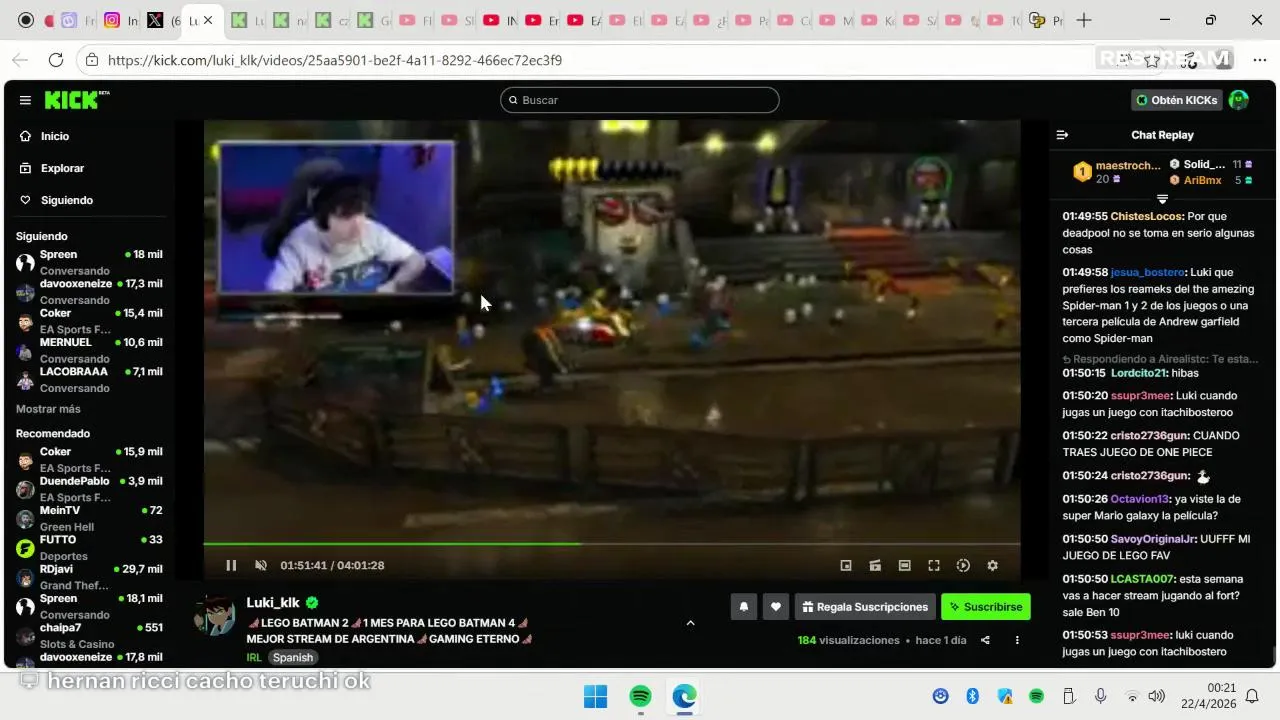Open Coker channel under Siguiendo
The height and width of the screenshot is (720, 1280).
pos(89,320)
